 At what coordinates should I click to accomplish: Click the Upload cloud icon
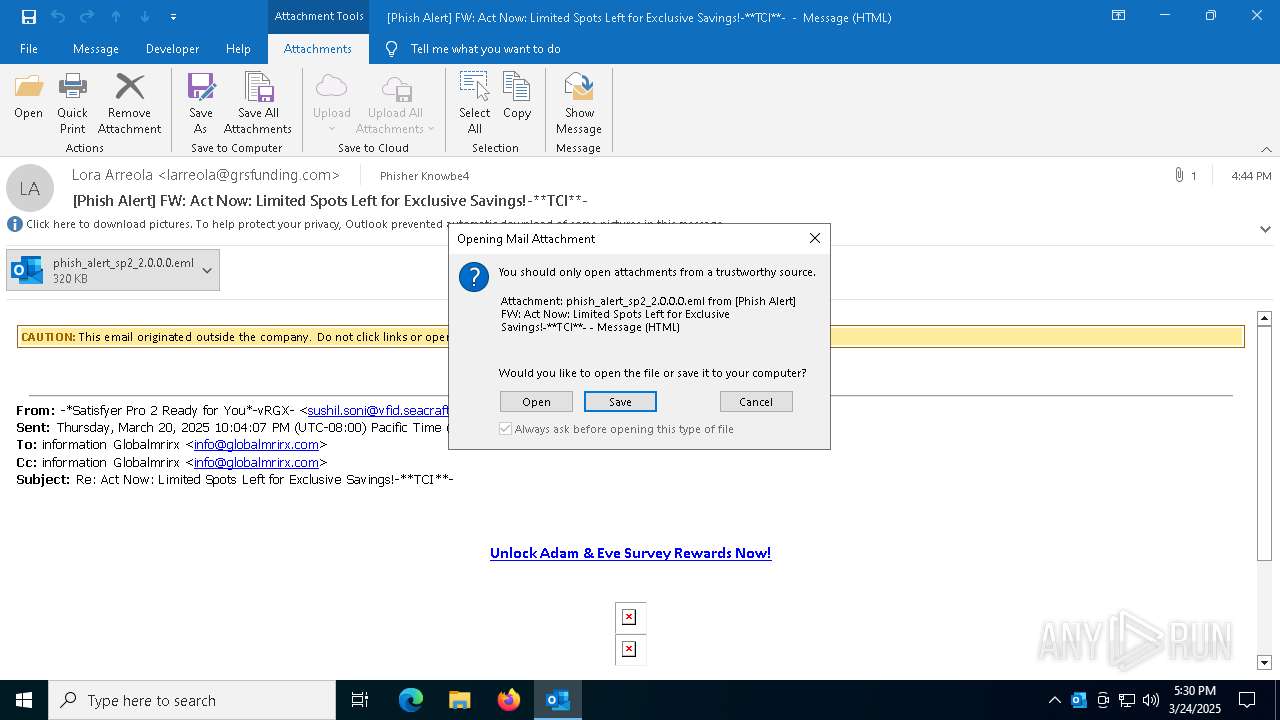(331, 104)
